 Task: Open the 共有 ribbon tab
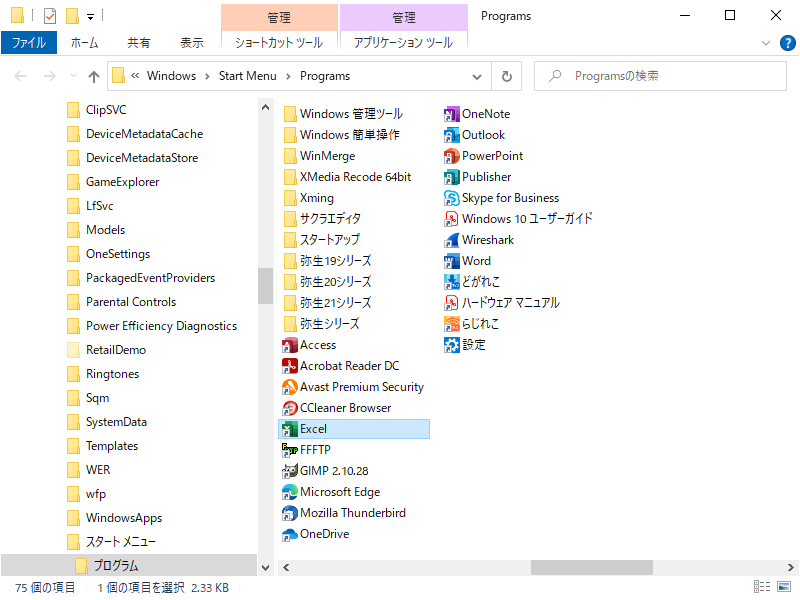(x=139, y=43)
